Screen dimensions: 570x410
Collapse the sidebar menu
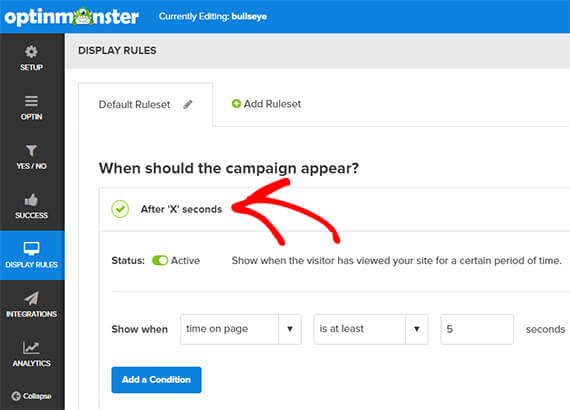[x=31, y=396]
